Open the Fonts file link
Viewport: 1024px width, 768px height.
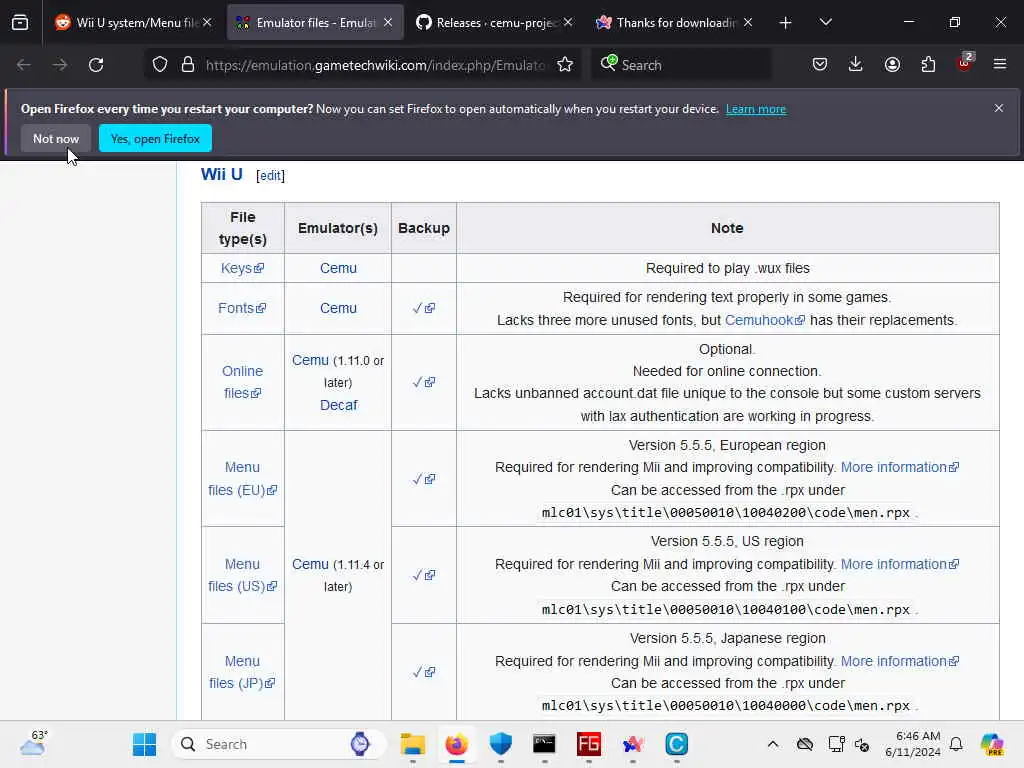pos(242,308)
